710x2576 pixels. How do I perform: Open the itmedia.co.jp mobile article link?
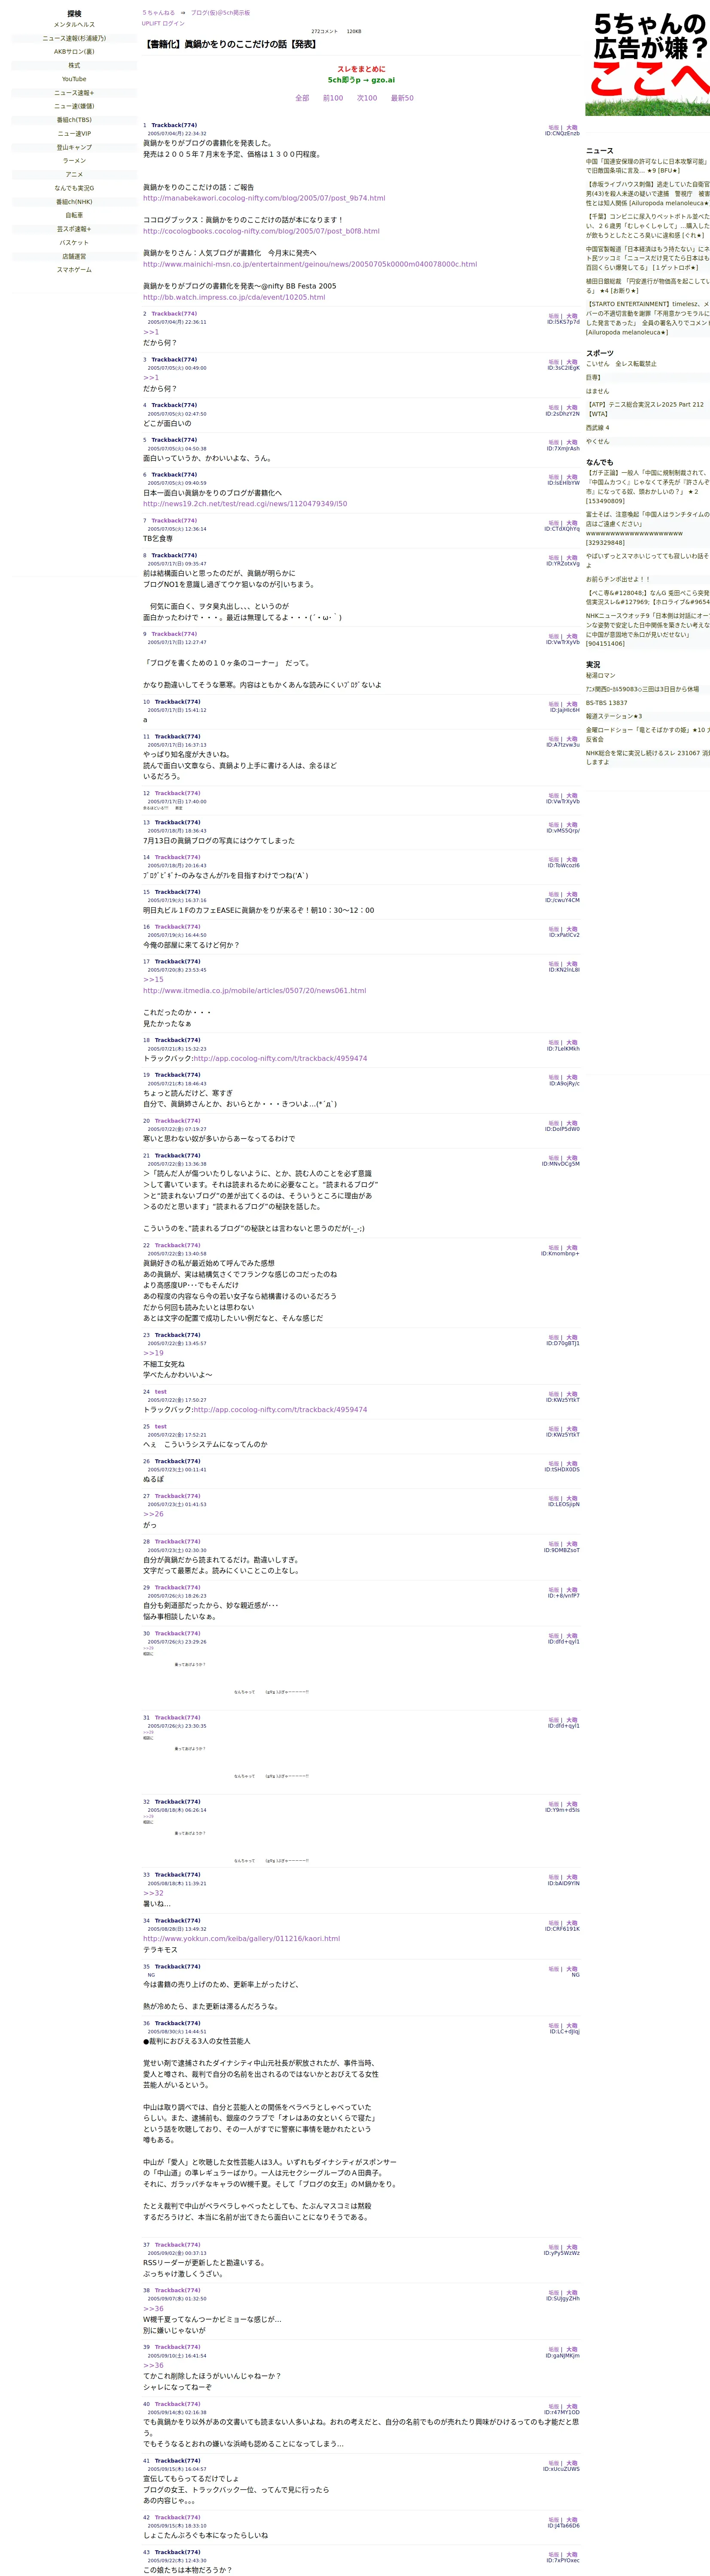tap(254, 991)
